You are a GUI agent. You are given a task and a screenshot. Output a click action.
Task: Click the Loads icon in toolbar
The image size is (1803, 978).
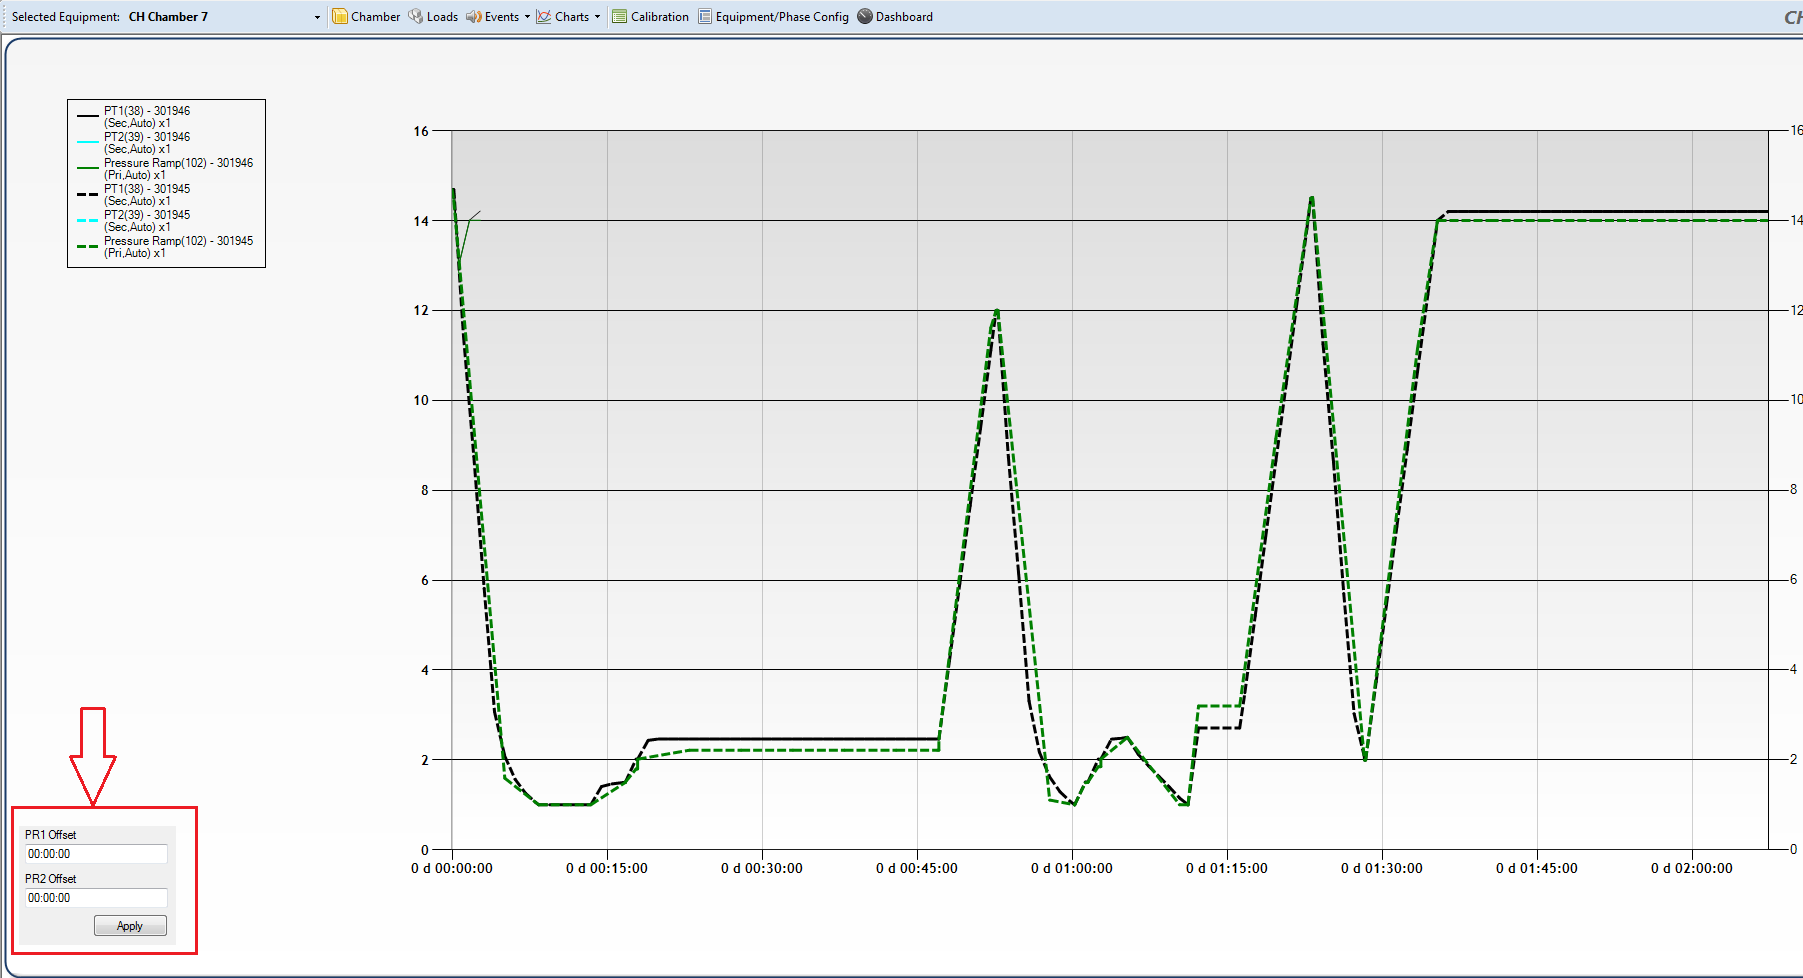(416, 17)
